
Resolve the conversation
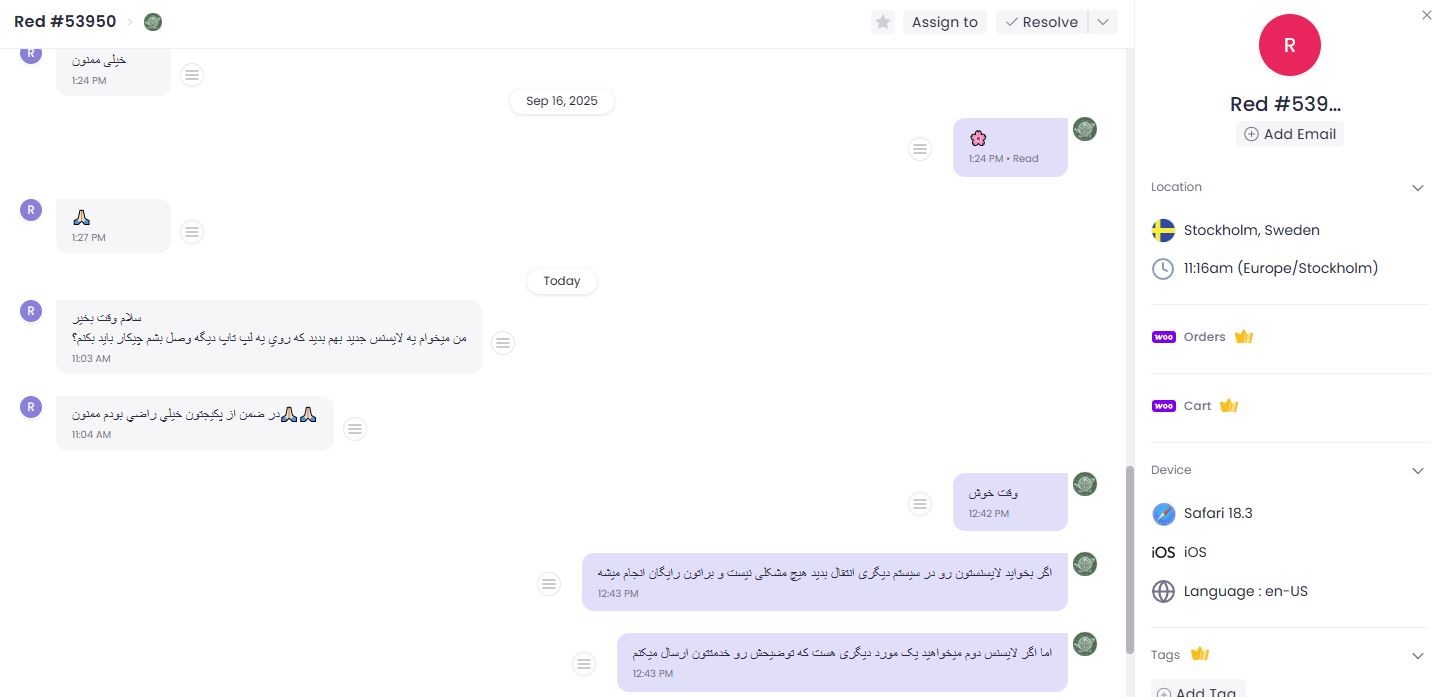[1041, 22]
